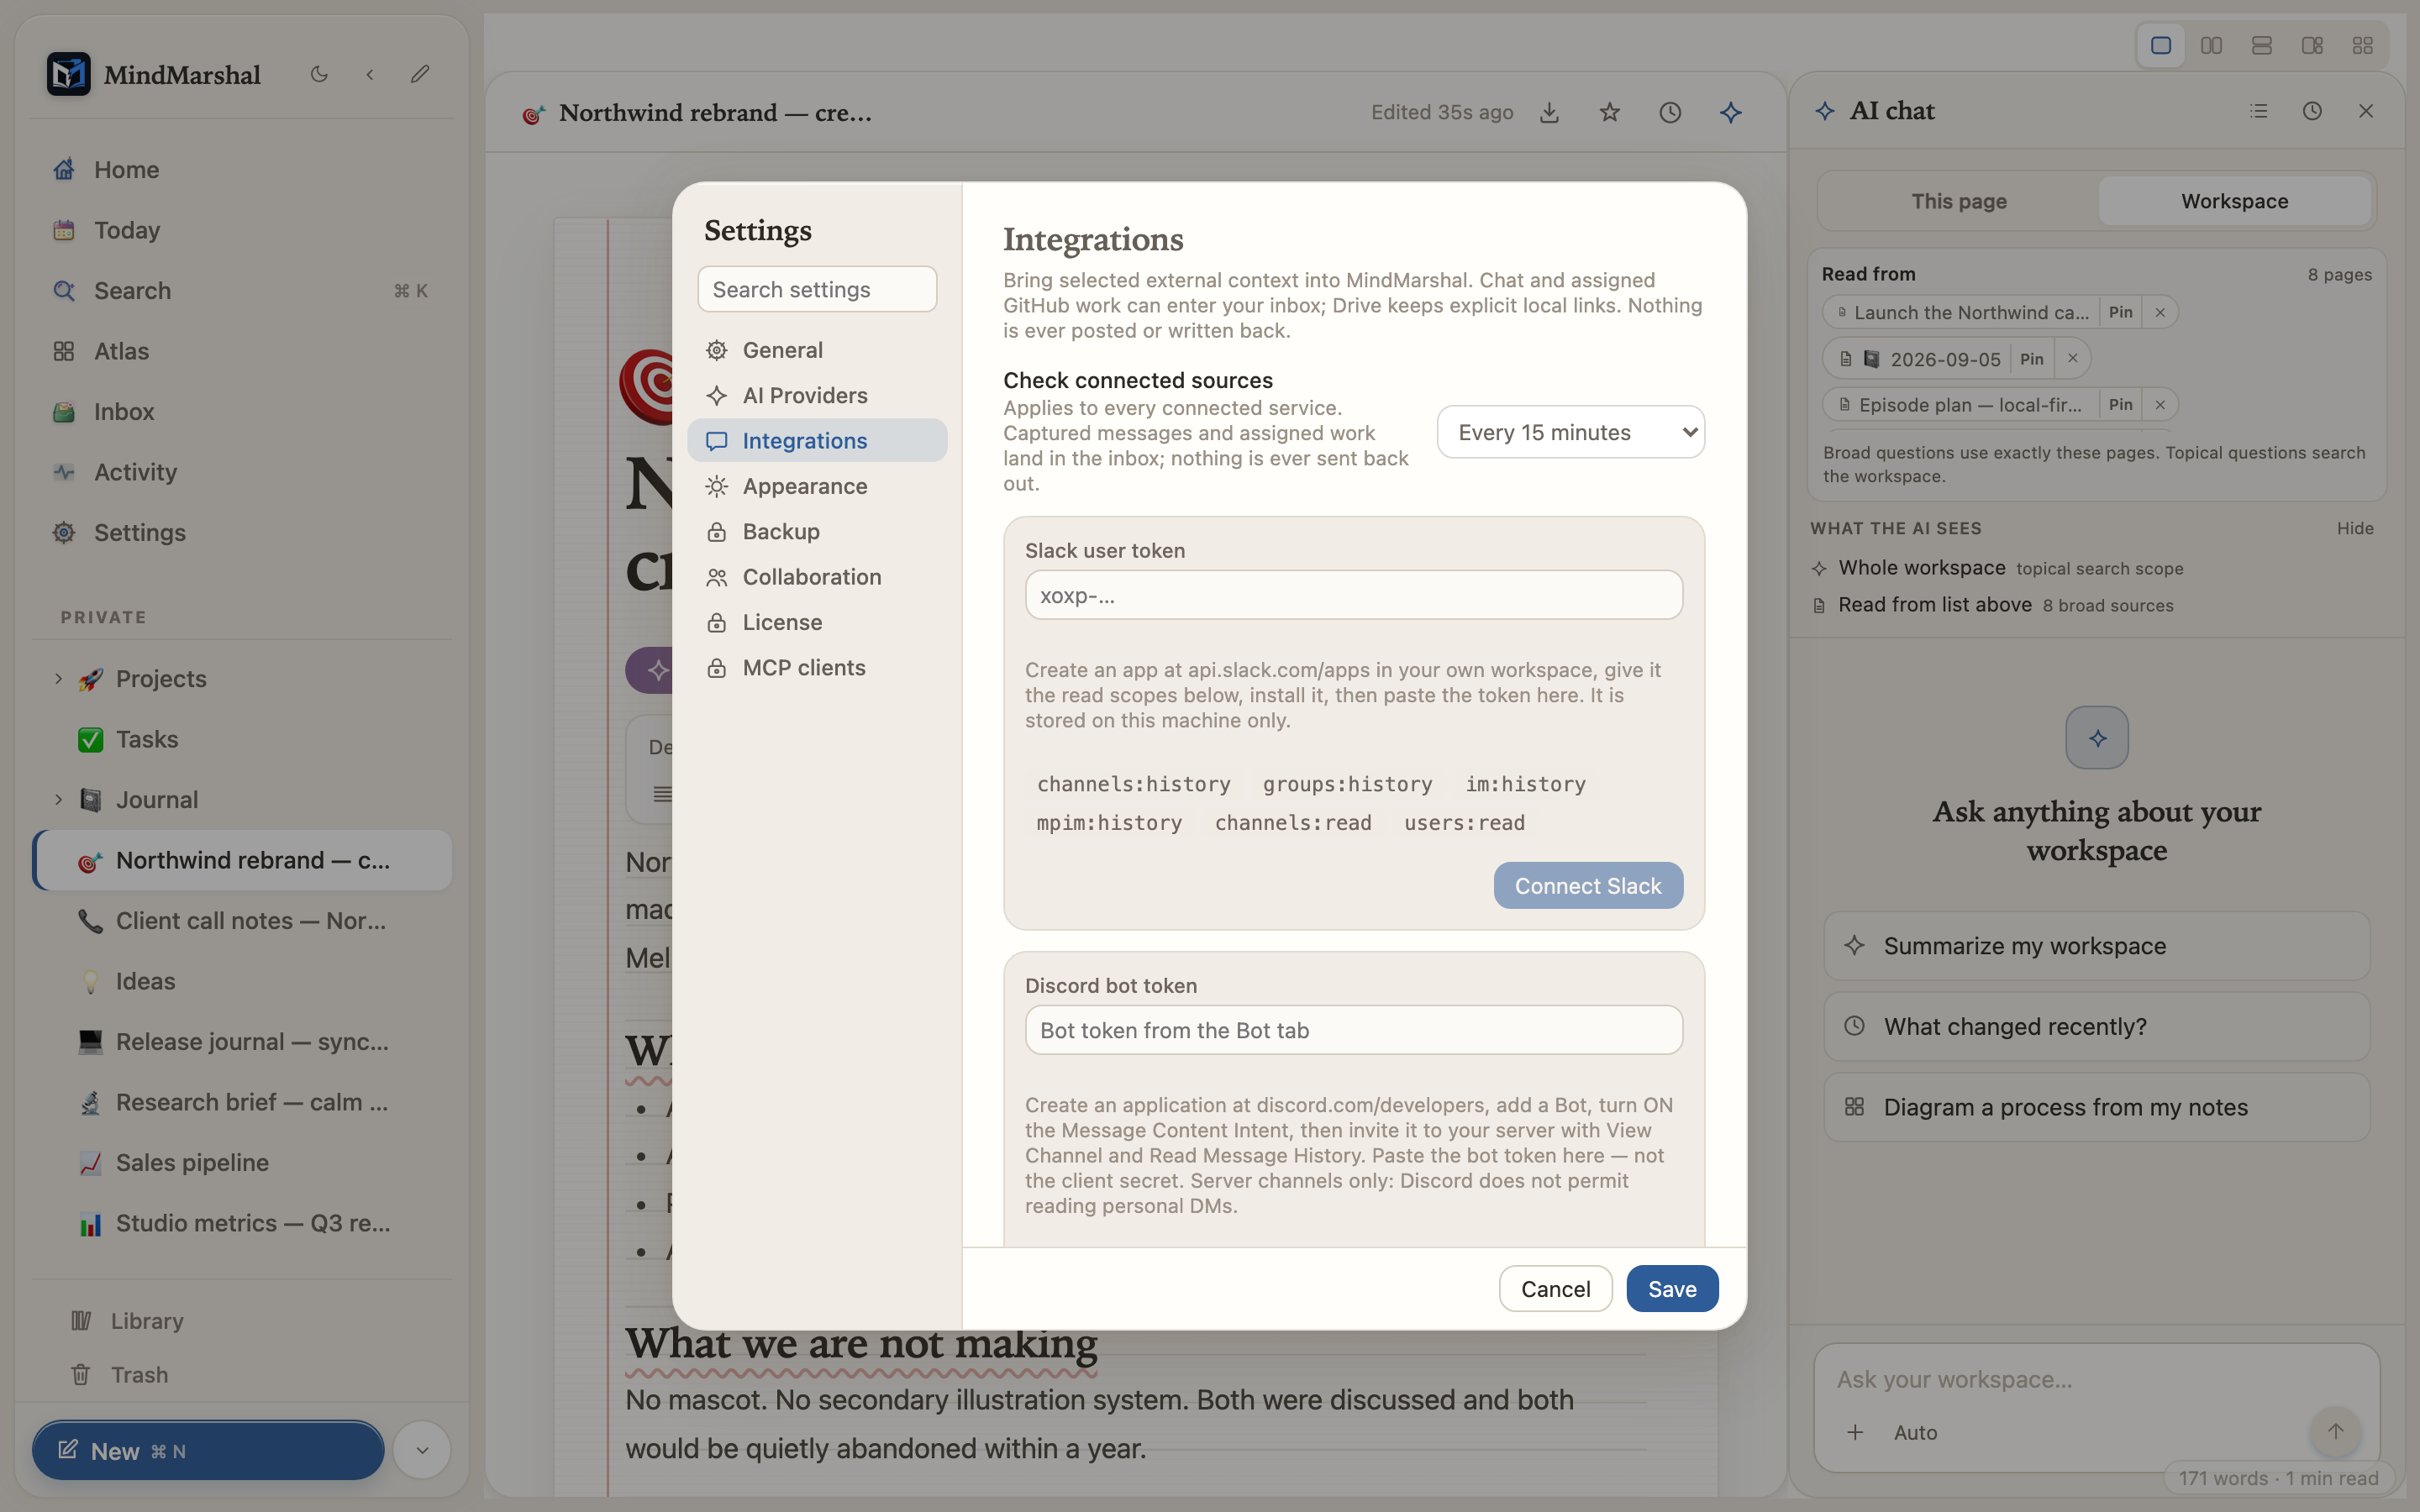The height and width of the screenshot is (1512, 2420).
Task: Click the Slack user token field
Action: pyautogui.click(x=1353, y=595)
